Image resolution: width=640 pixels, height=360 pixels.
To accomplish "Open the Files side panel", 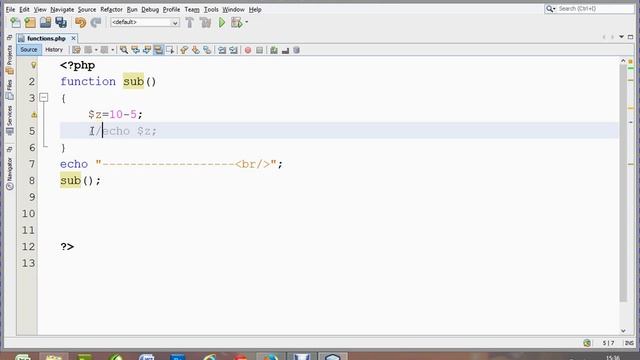I will pyautogui.click(x=10, y=90).
